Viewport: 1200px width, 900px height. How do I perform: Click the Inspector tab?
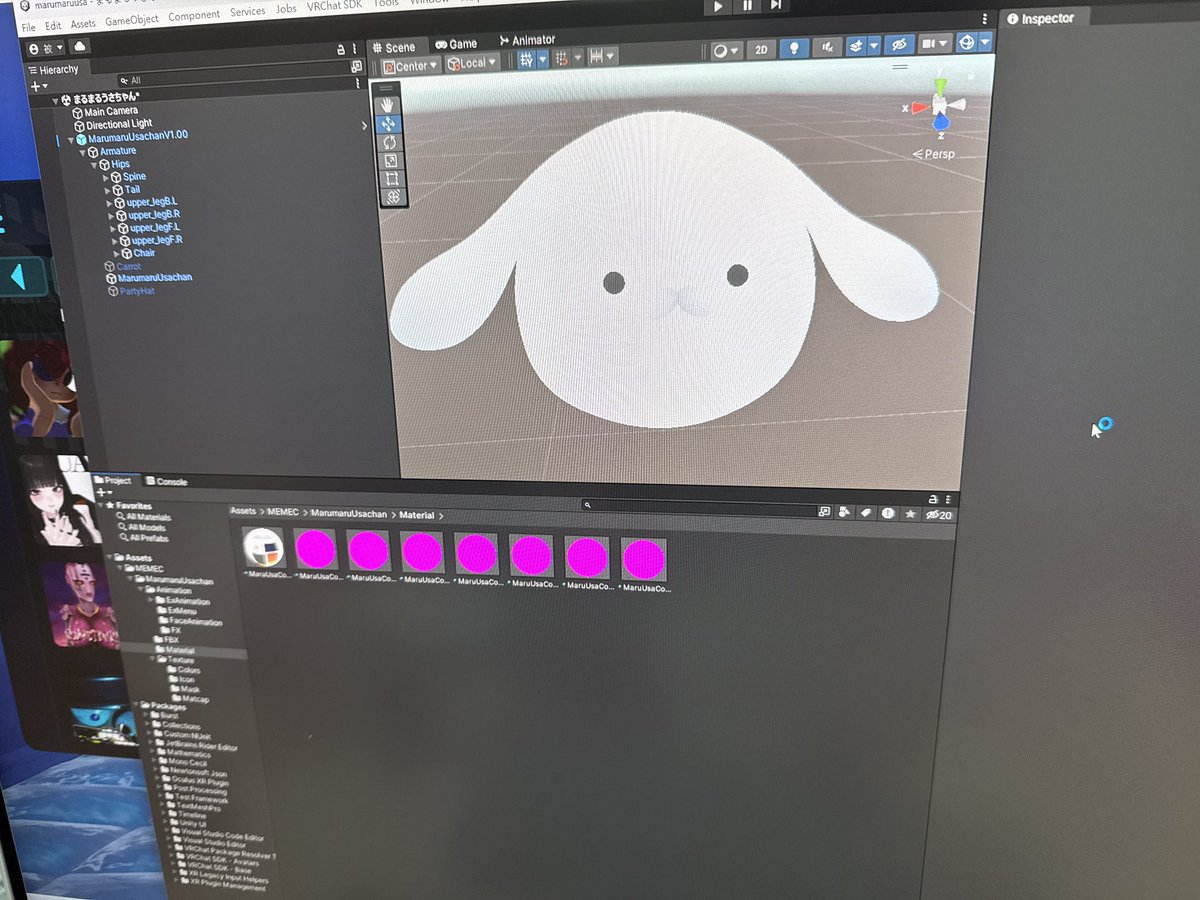pyautogui.click(x=1042, y=18)
